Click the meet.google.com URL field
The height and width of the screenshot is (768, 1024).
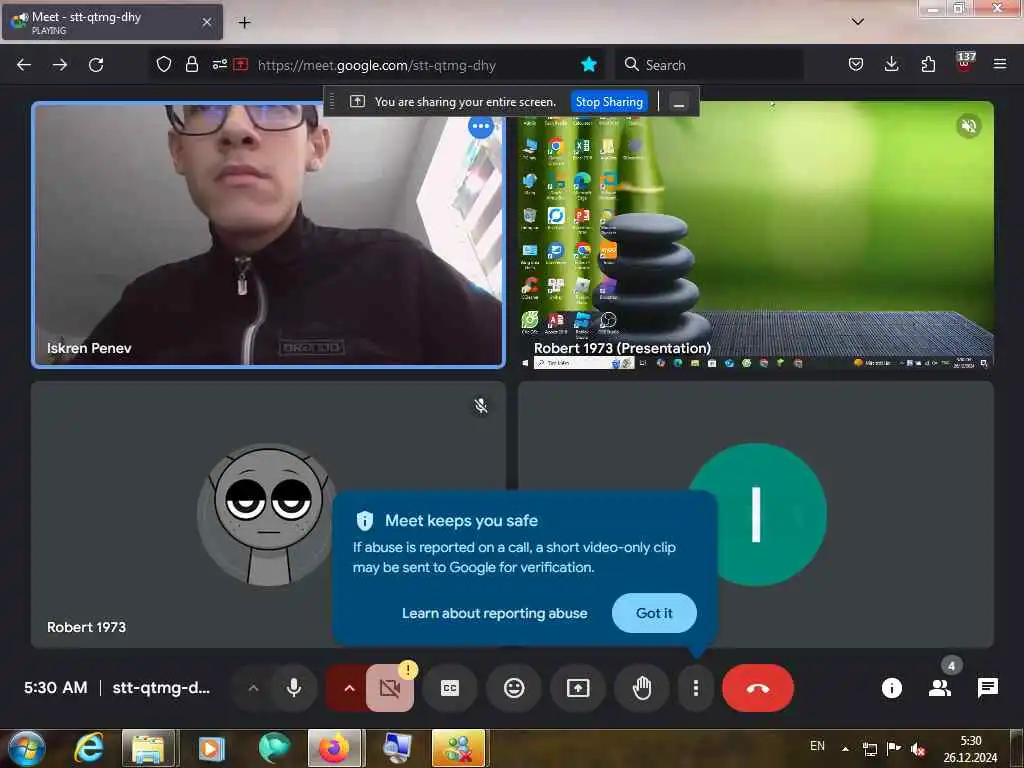377,65
